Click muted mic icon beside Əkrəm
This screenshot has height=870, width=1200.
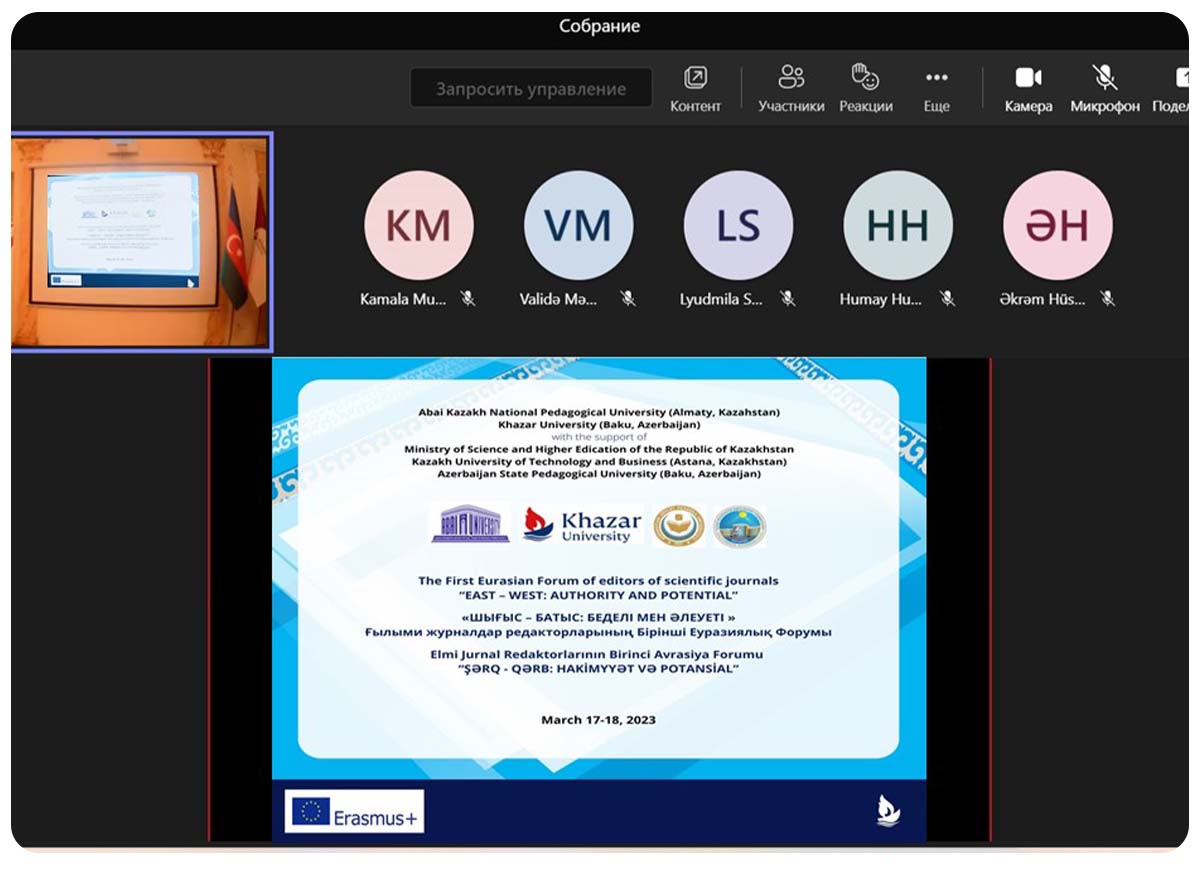click(x=1107, y=298)
